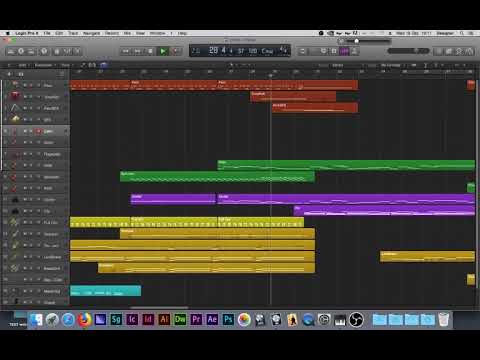Open Adobe After Effects (Ae) in the Dock
The height and width of the screenshot is (360, 480).
tap(212, 320)
